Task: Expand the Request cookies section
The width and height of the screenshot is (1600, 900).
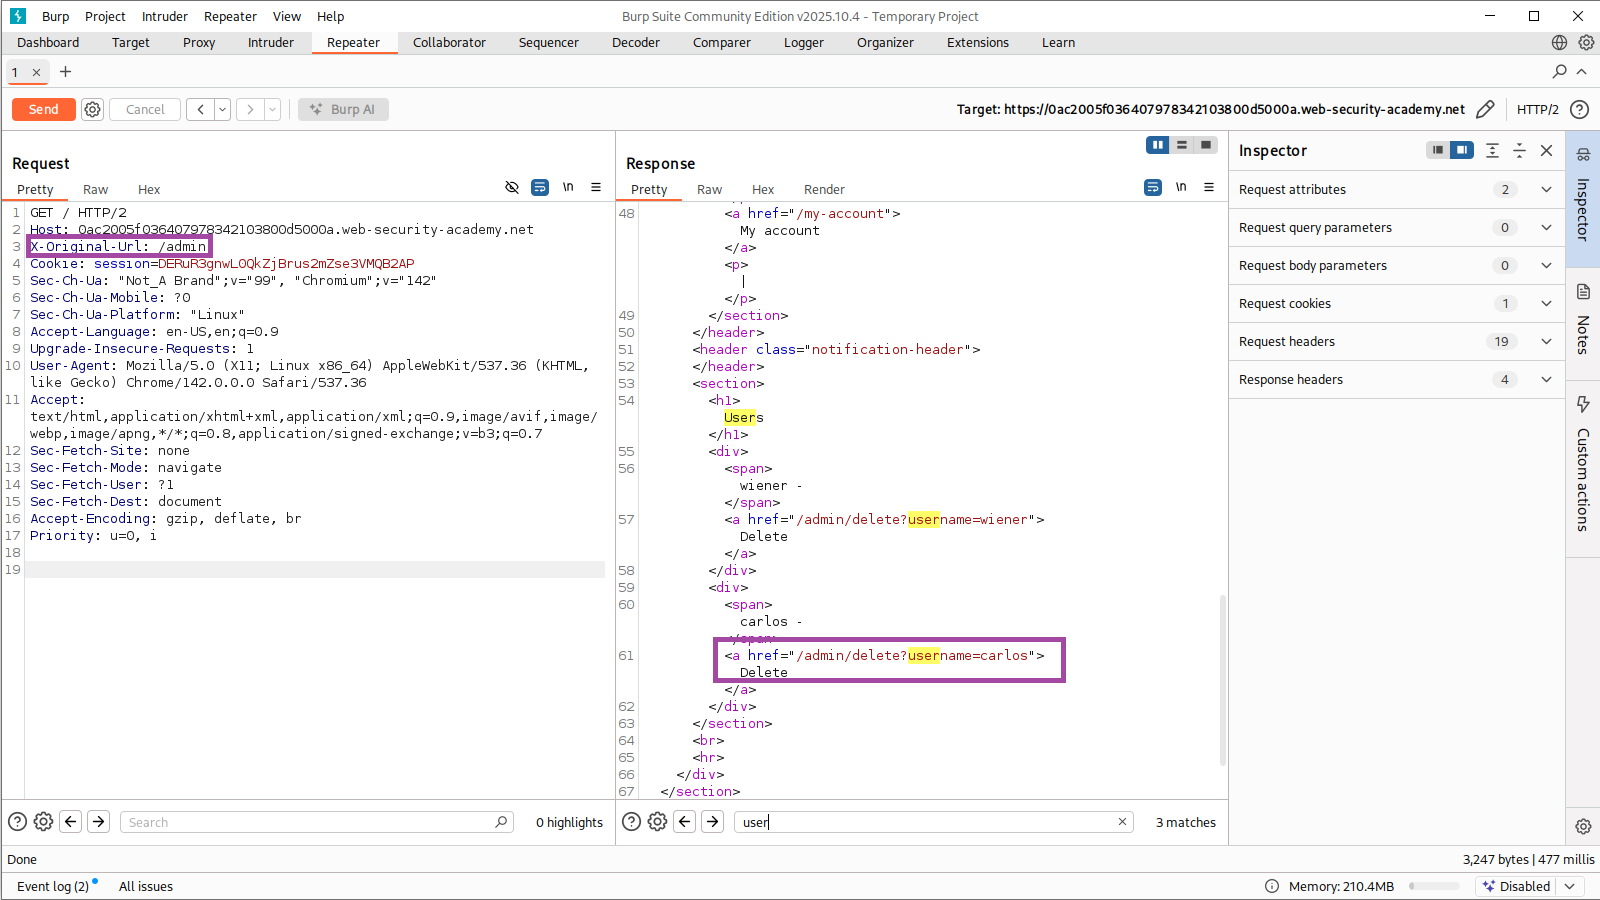Action: [1546, 304]
